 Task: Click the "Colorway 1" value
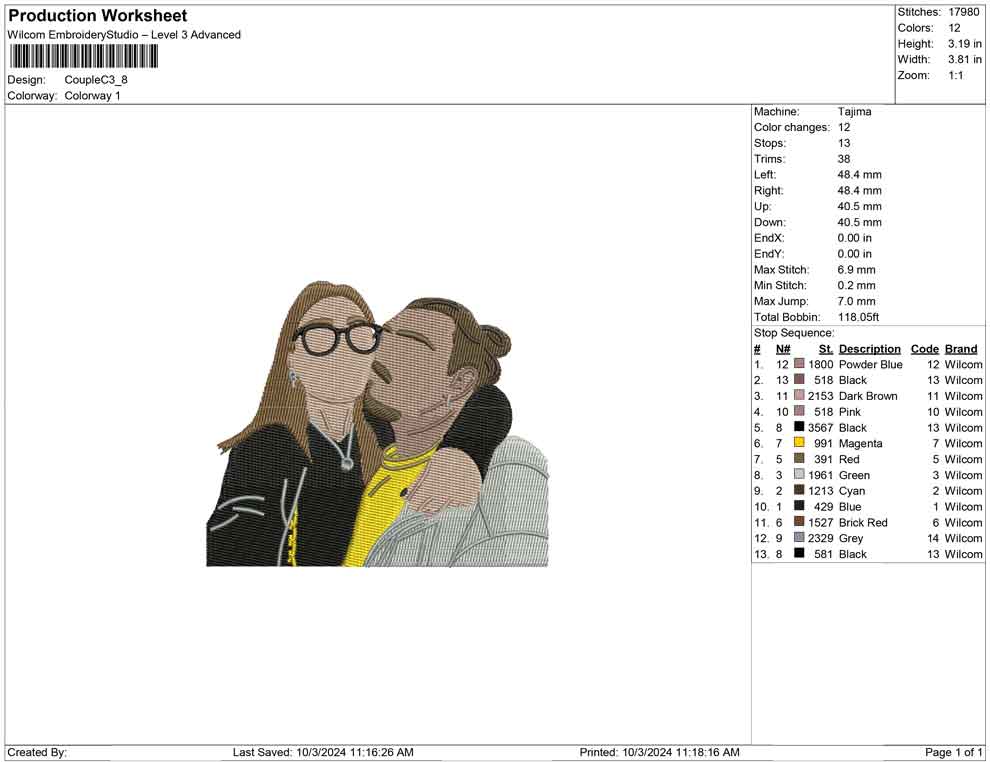coord(92,96)
